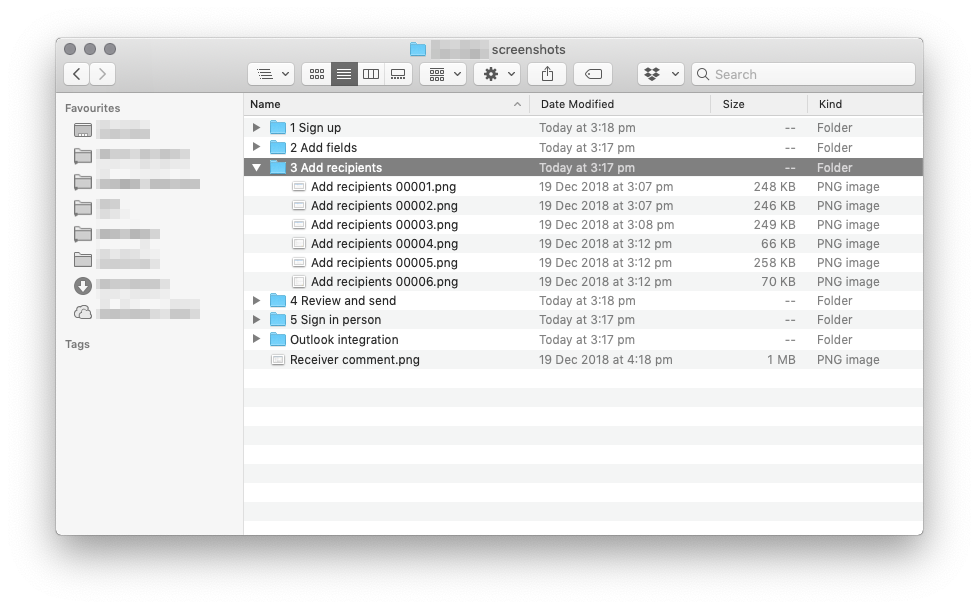Expand the Outlook integration folder

(256, 339)
